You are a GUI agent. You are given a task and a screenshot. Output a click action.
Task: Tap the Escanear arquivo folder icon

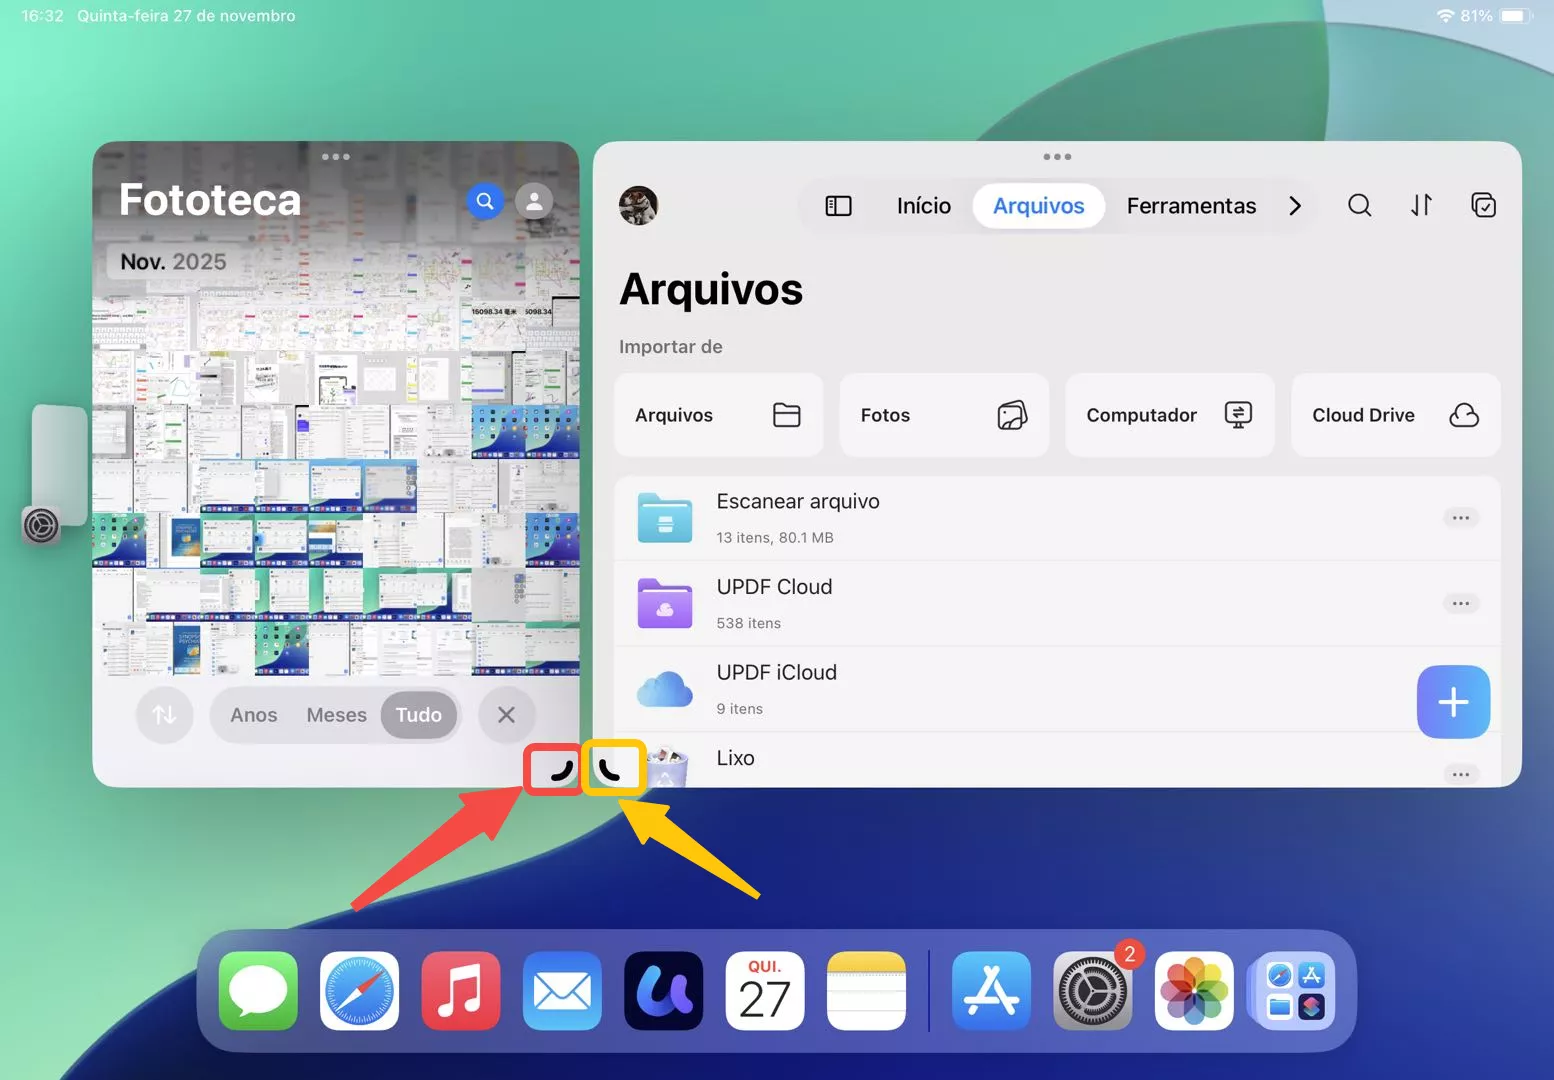tap(665, 518)
